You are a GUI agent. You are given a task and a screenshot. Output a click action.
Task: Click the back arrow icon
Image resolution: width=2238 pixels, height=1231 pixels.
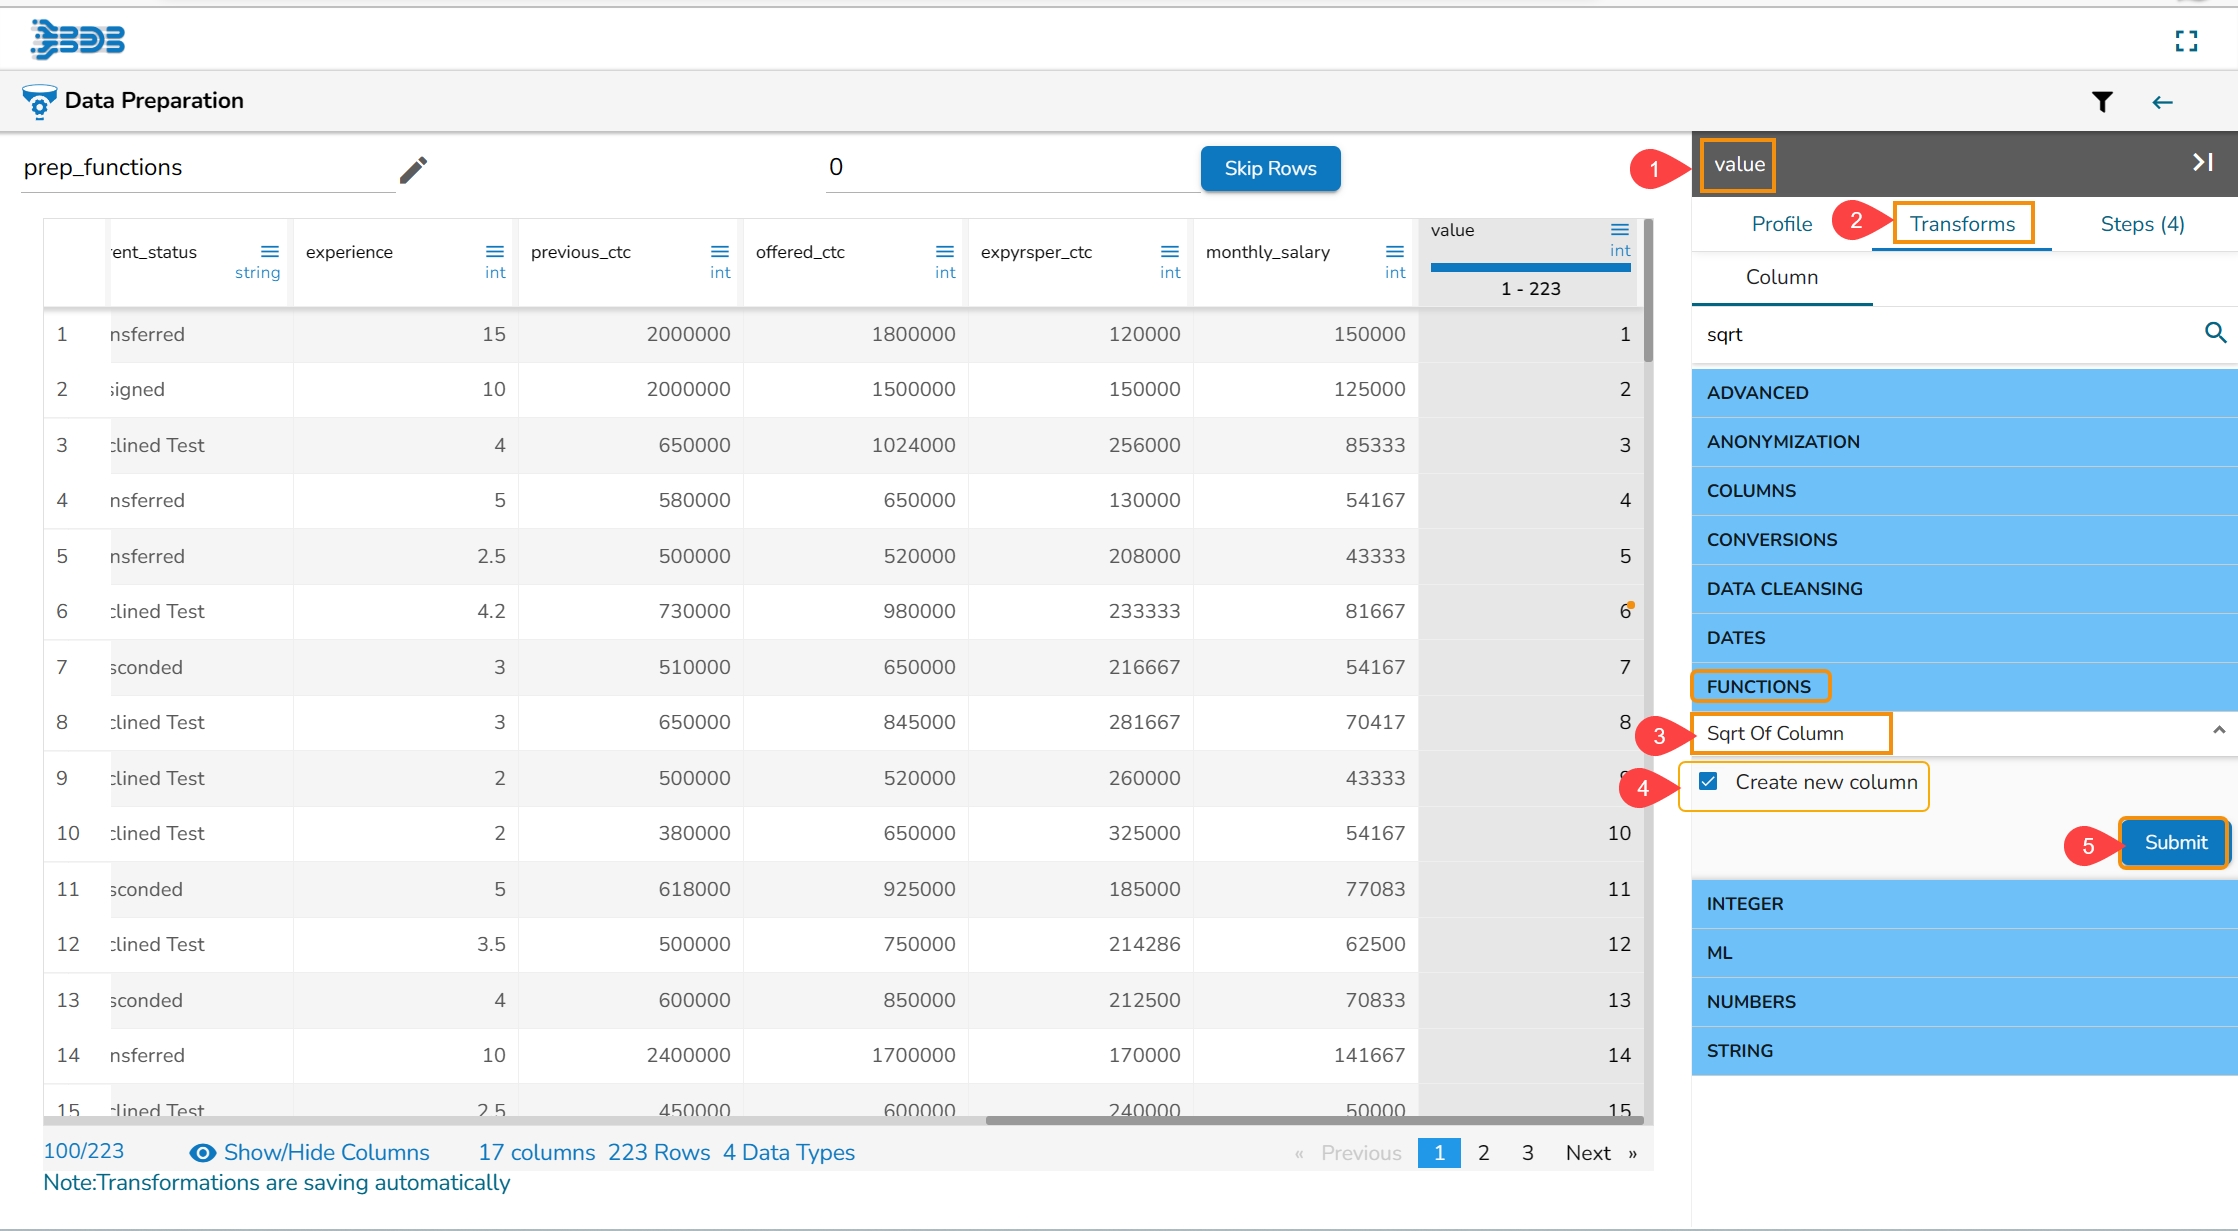click(2162, 102)
